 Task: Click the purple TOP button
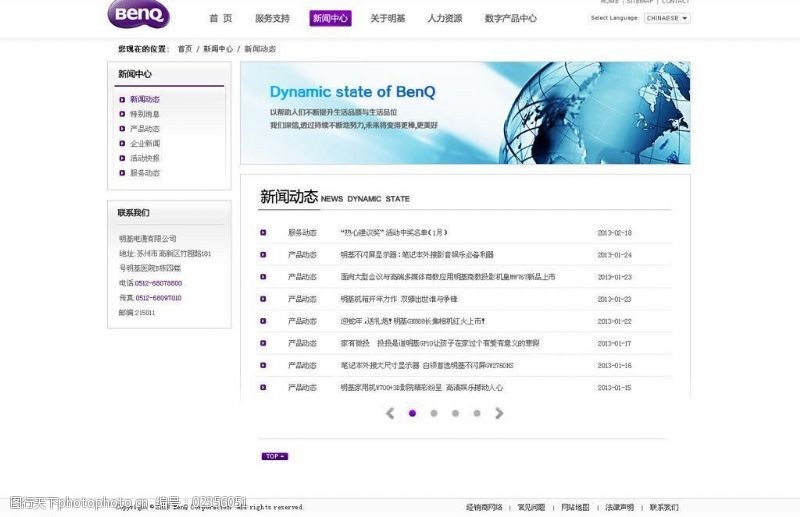pyautogui.click(x=275, y=456)
